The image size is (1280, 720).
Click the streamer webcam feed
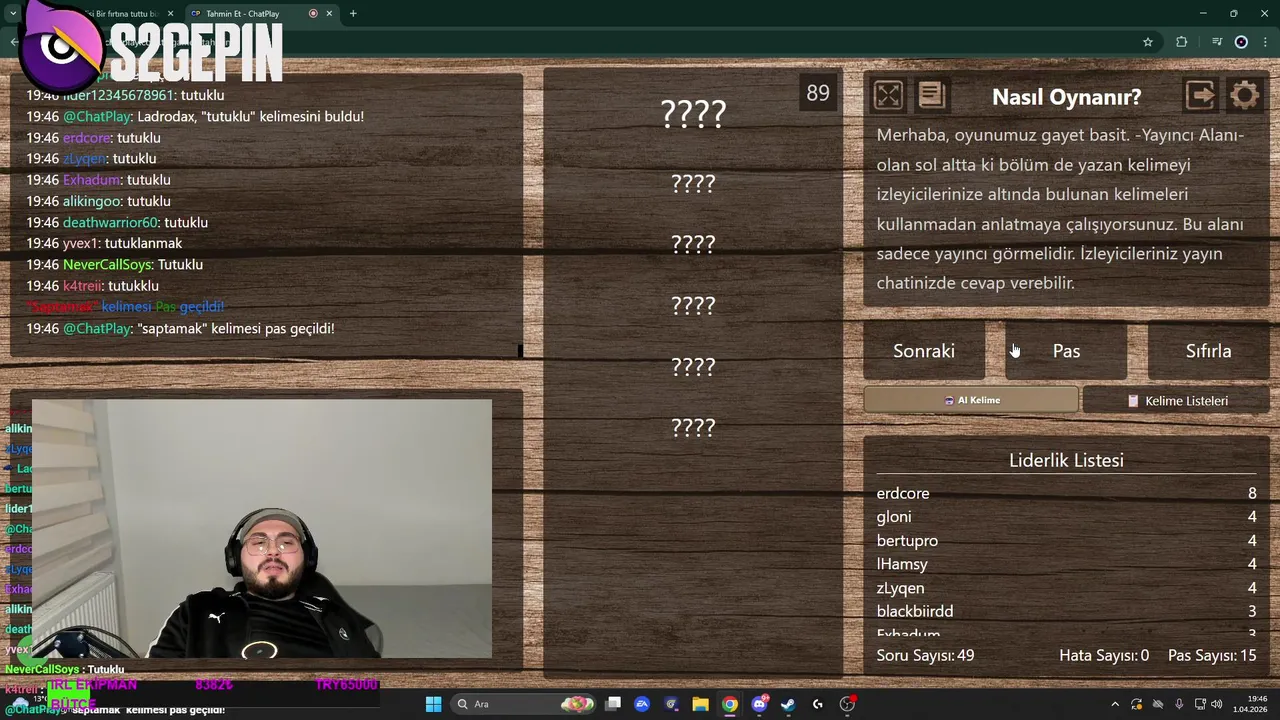262,529
